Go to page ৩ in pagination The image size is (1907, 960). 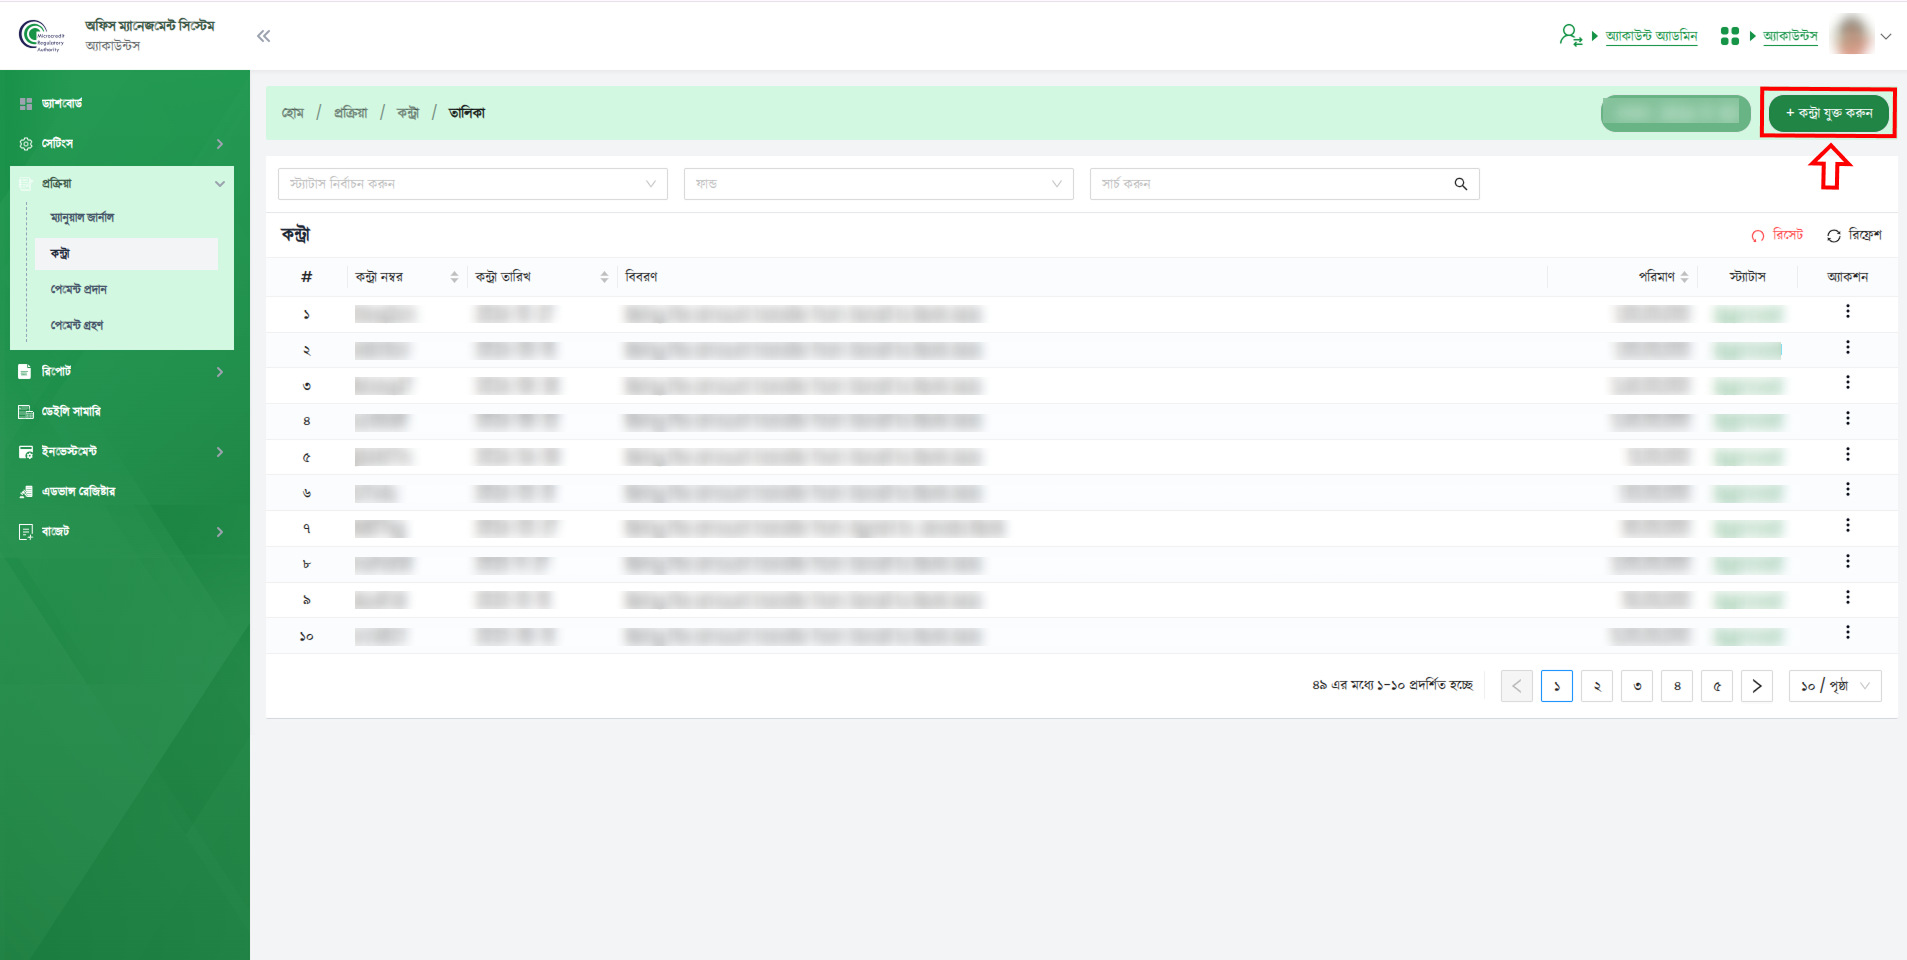point(1637,686)
